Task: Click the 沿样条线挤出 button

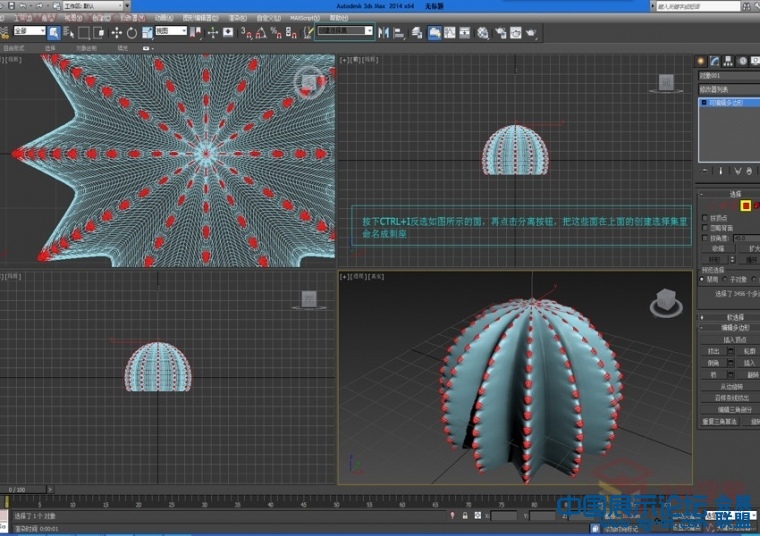Action: pyautogui.click(x=731, y=398)
